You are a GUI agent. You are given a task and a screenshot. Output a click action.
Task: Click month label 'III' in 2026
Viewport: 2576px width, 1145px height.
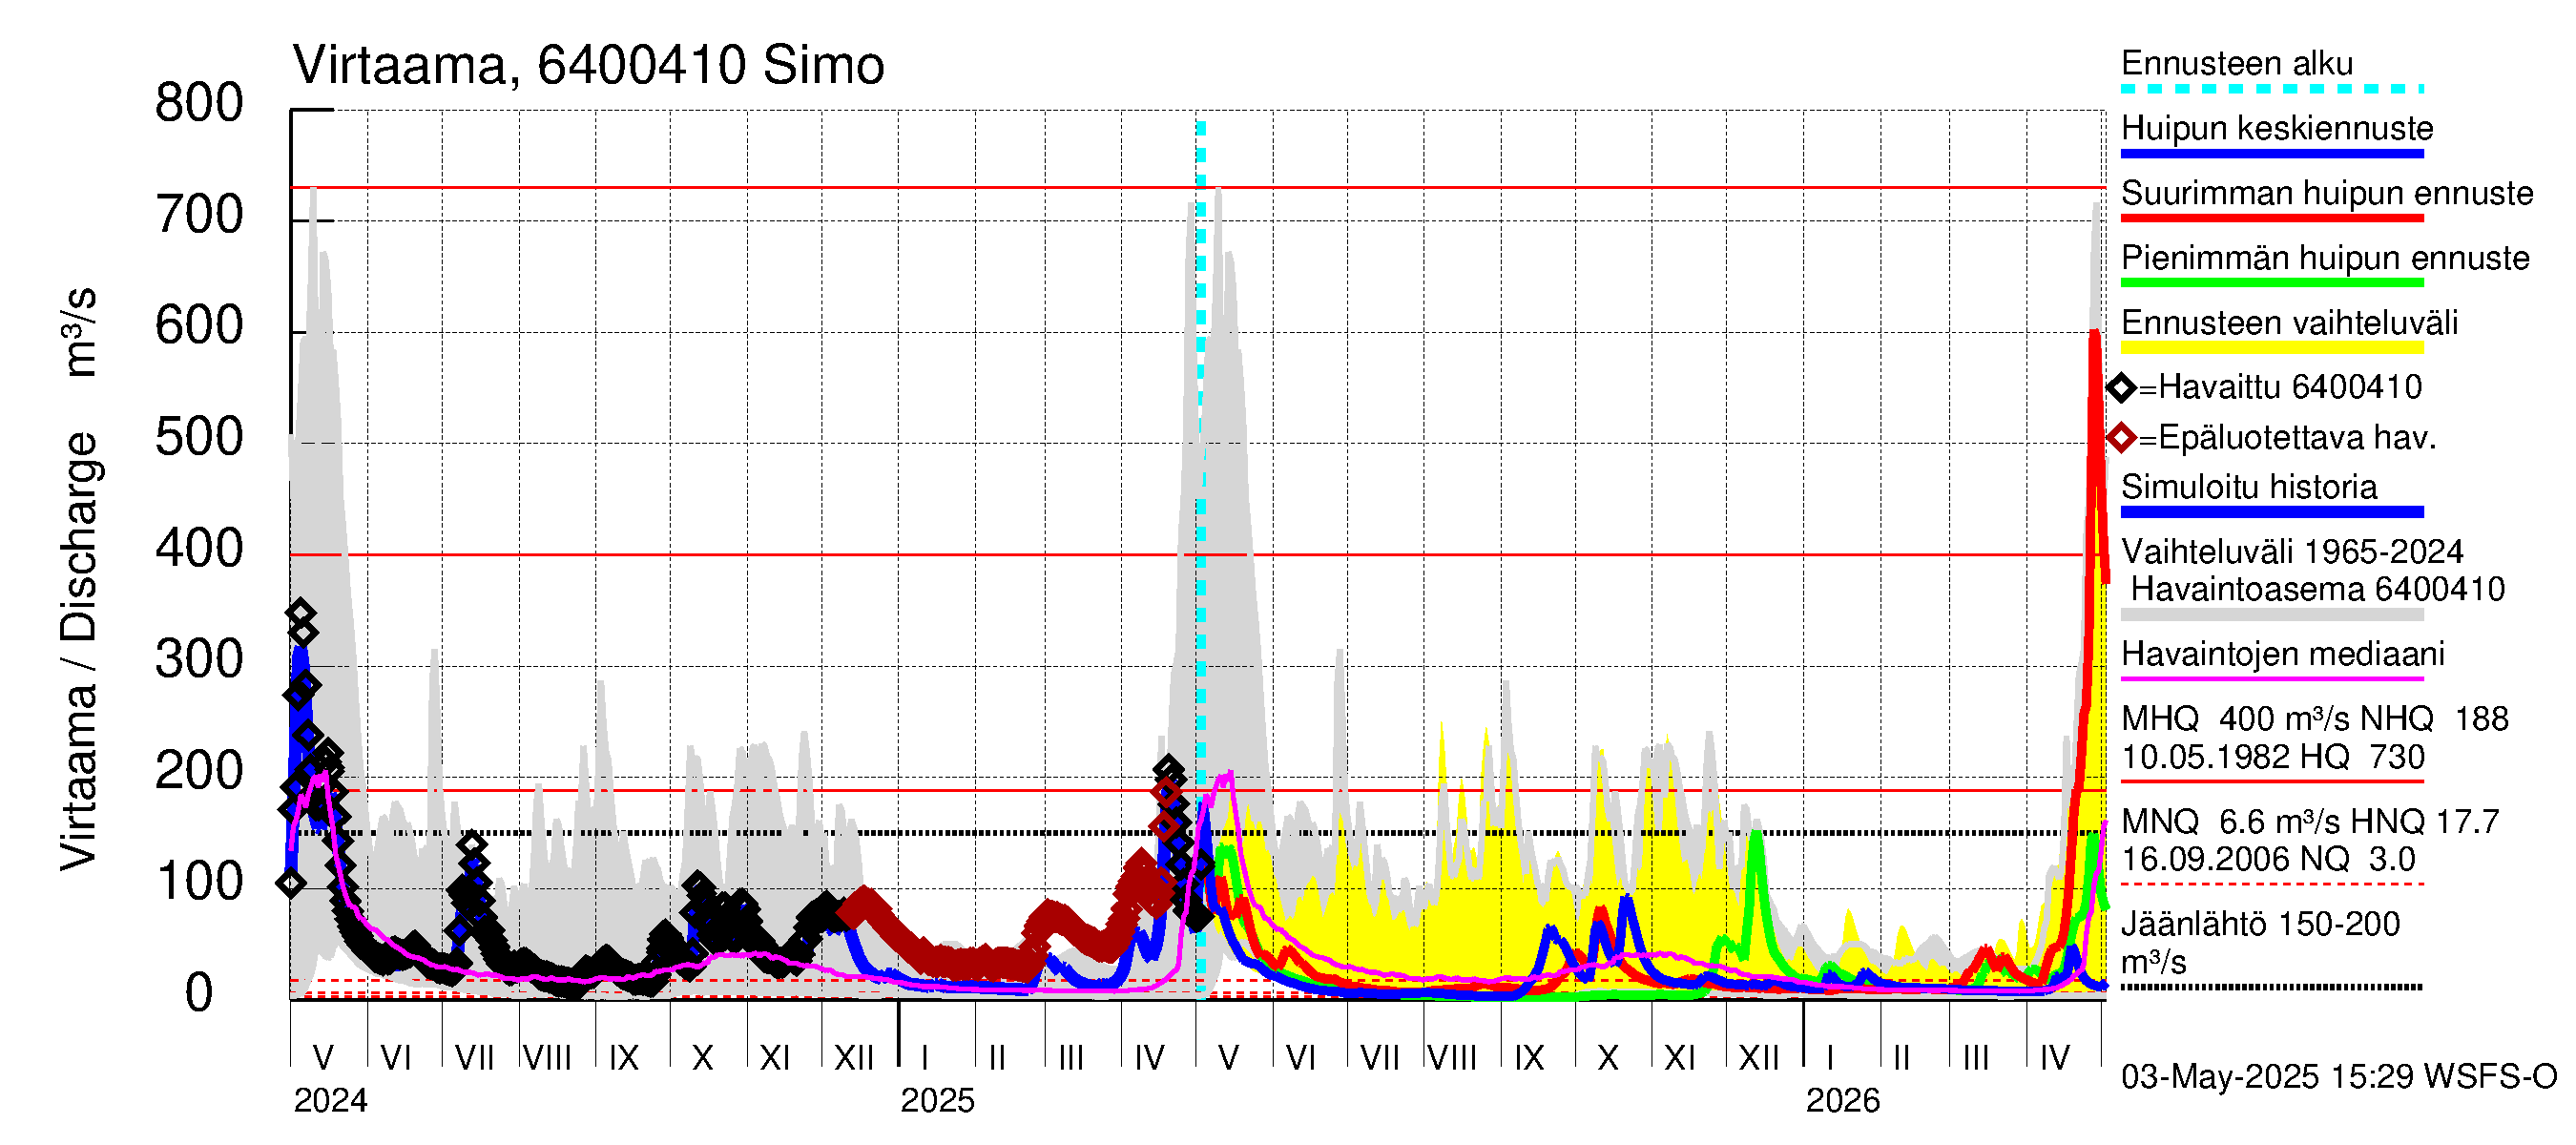tap(1975, 1058)
